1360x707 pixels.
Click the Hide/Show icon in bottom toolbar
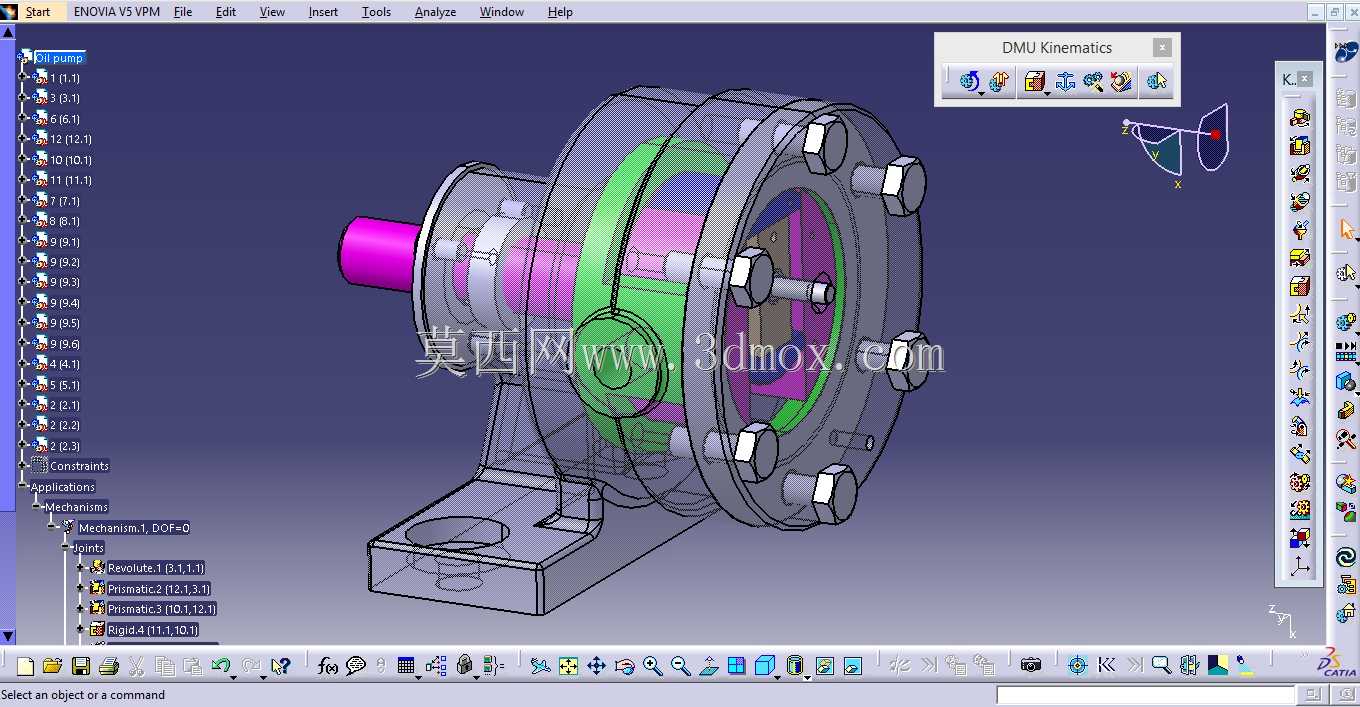pos(824,666)
